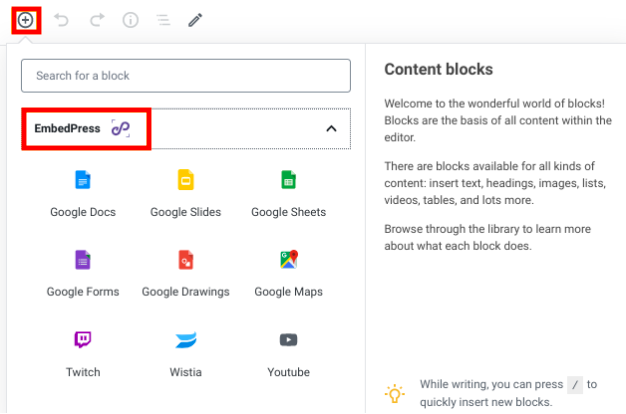The width and height of the screenshot is (626, 414).
Task: Click the EmbedPress category title
Action: coord(67,129)
